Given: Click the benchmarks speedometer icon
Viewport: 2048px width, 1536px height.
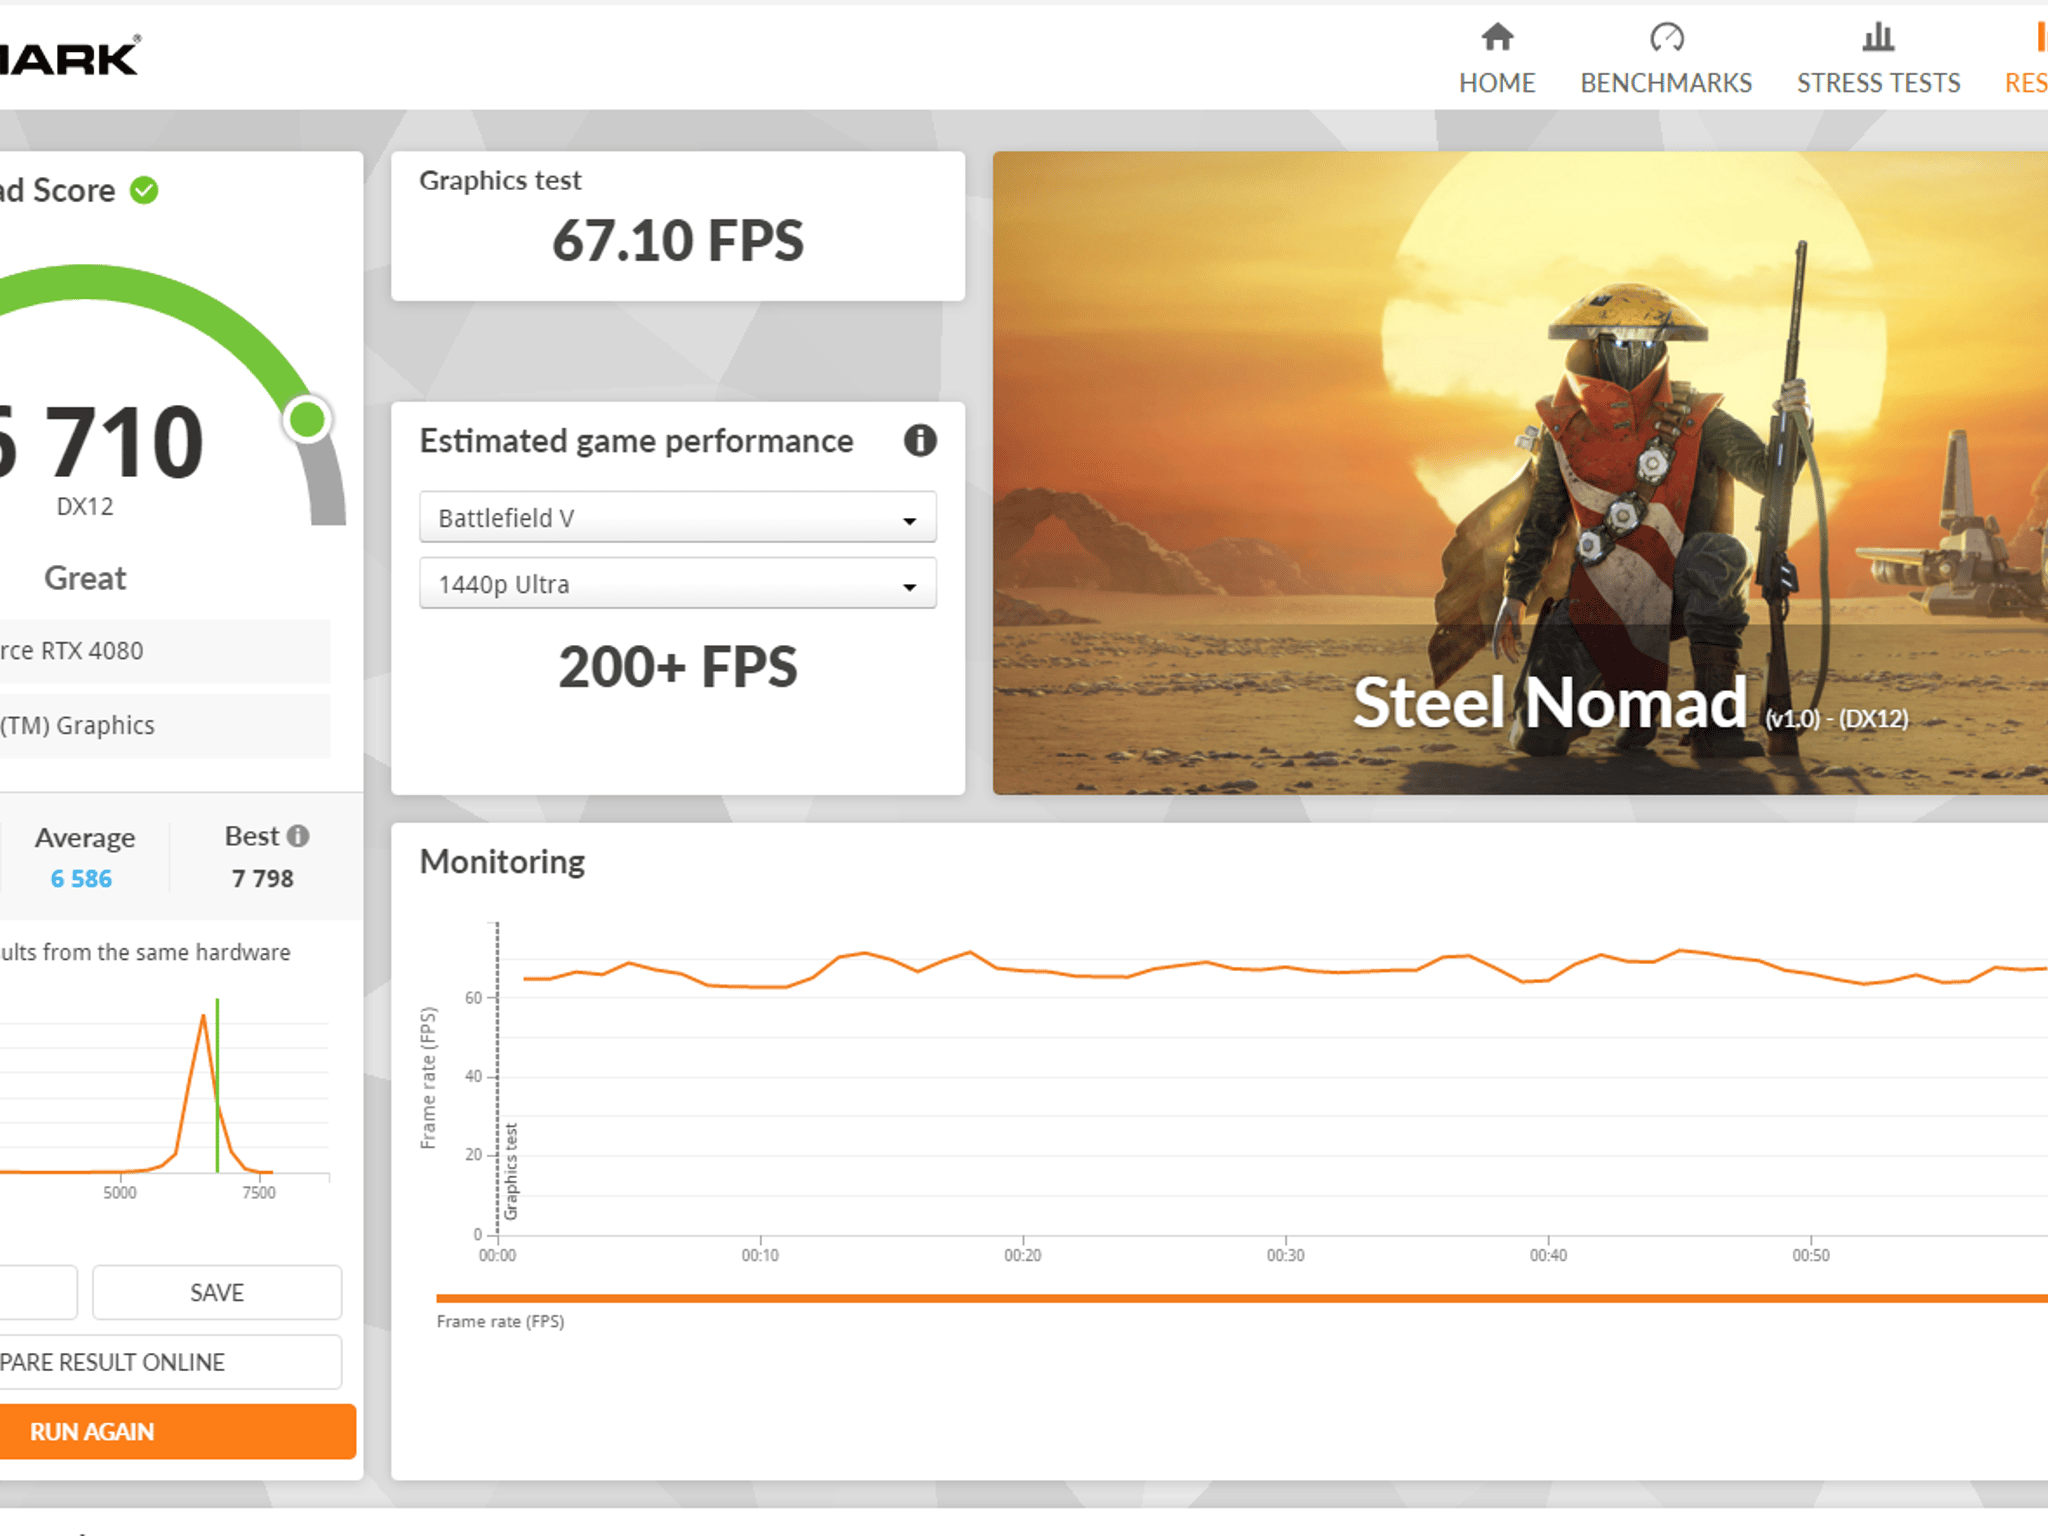Looking at the screenshot, I should (1667, 37).
